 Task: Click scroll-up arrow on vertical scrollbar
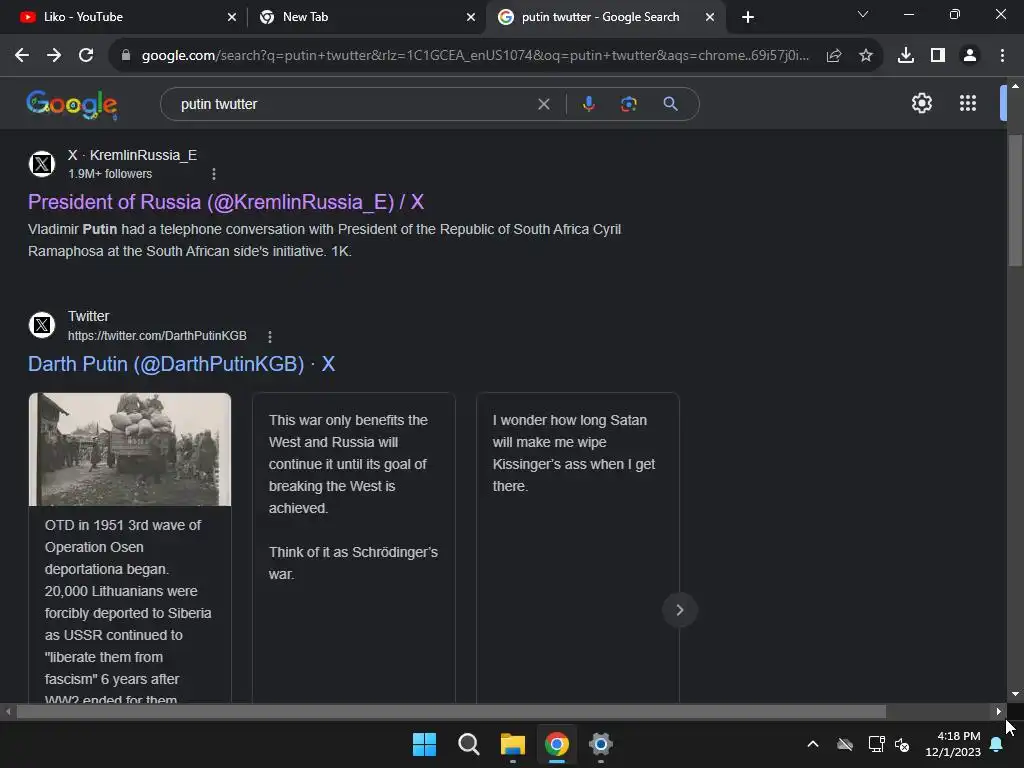click(1015, 86)
